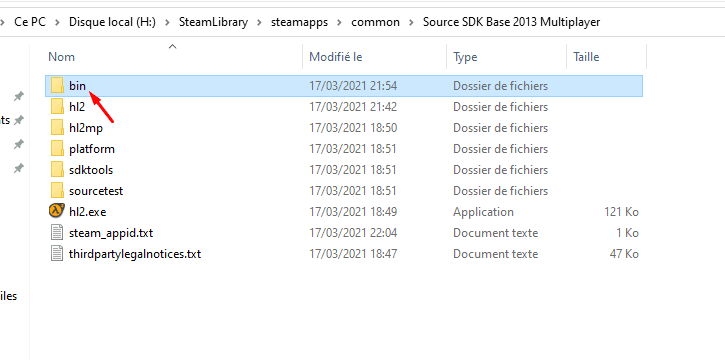The height and width of the screenshot is (360, 725).
Task: Click Dossier de fichiers type for sourcetest
Action: coord(500,191)
